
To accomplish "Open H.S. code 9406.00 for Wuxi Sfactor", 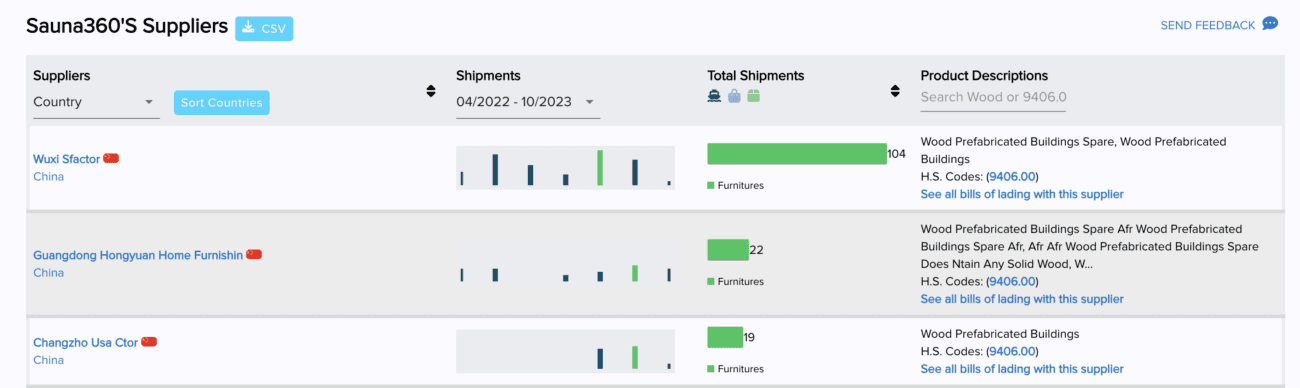I will click(1013, 176).
